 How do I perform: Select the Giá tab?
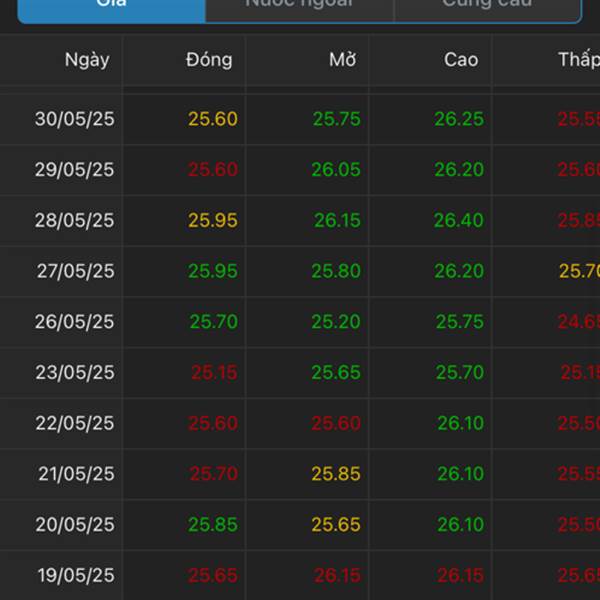click(x=111, y=10)
